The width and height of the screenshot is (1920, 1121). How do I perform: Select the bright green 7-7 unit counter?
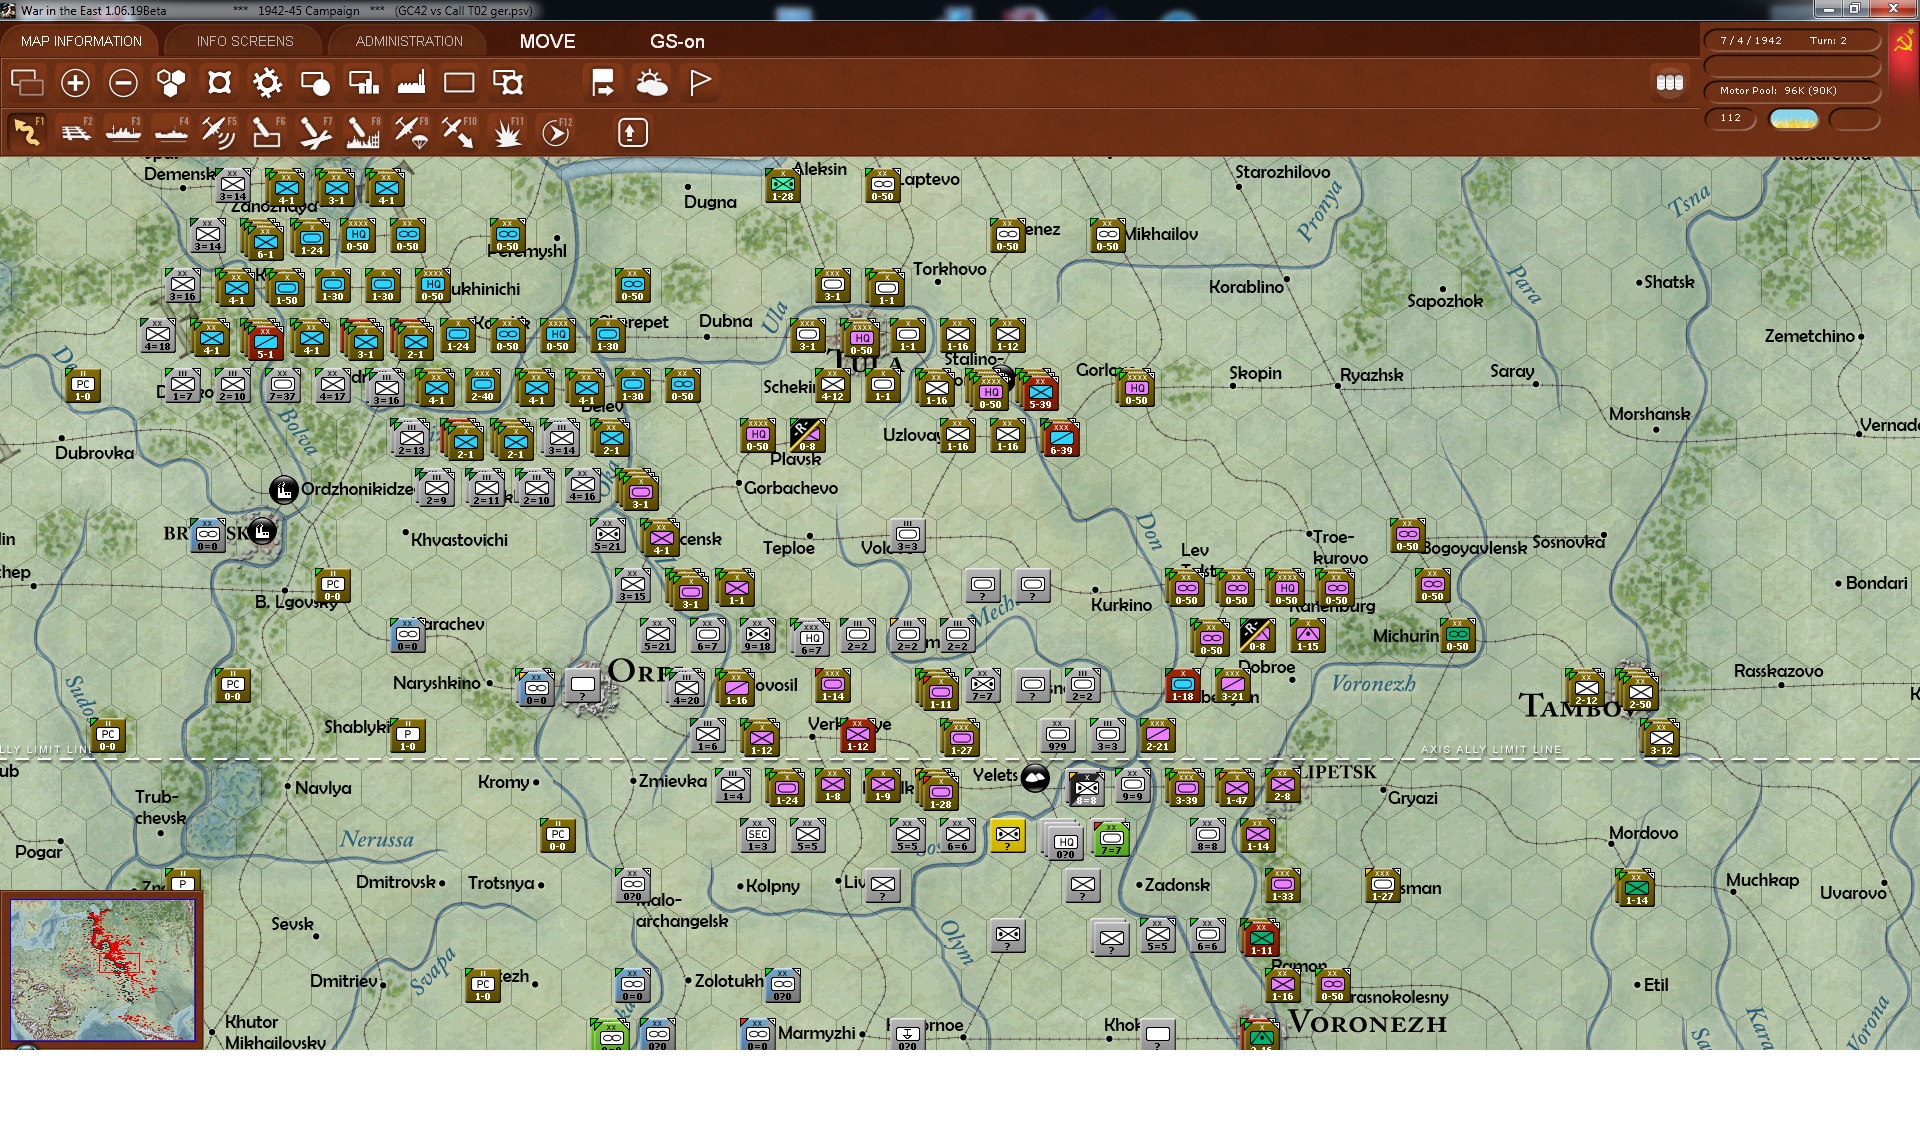point(1111,839)
